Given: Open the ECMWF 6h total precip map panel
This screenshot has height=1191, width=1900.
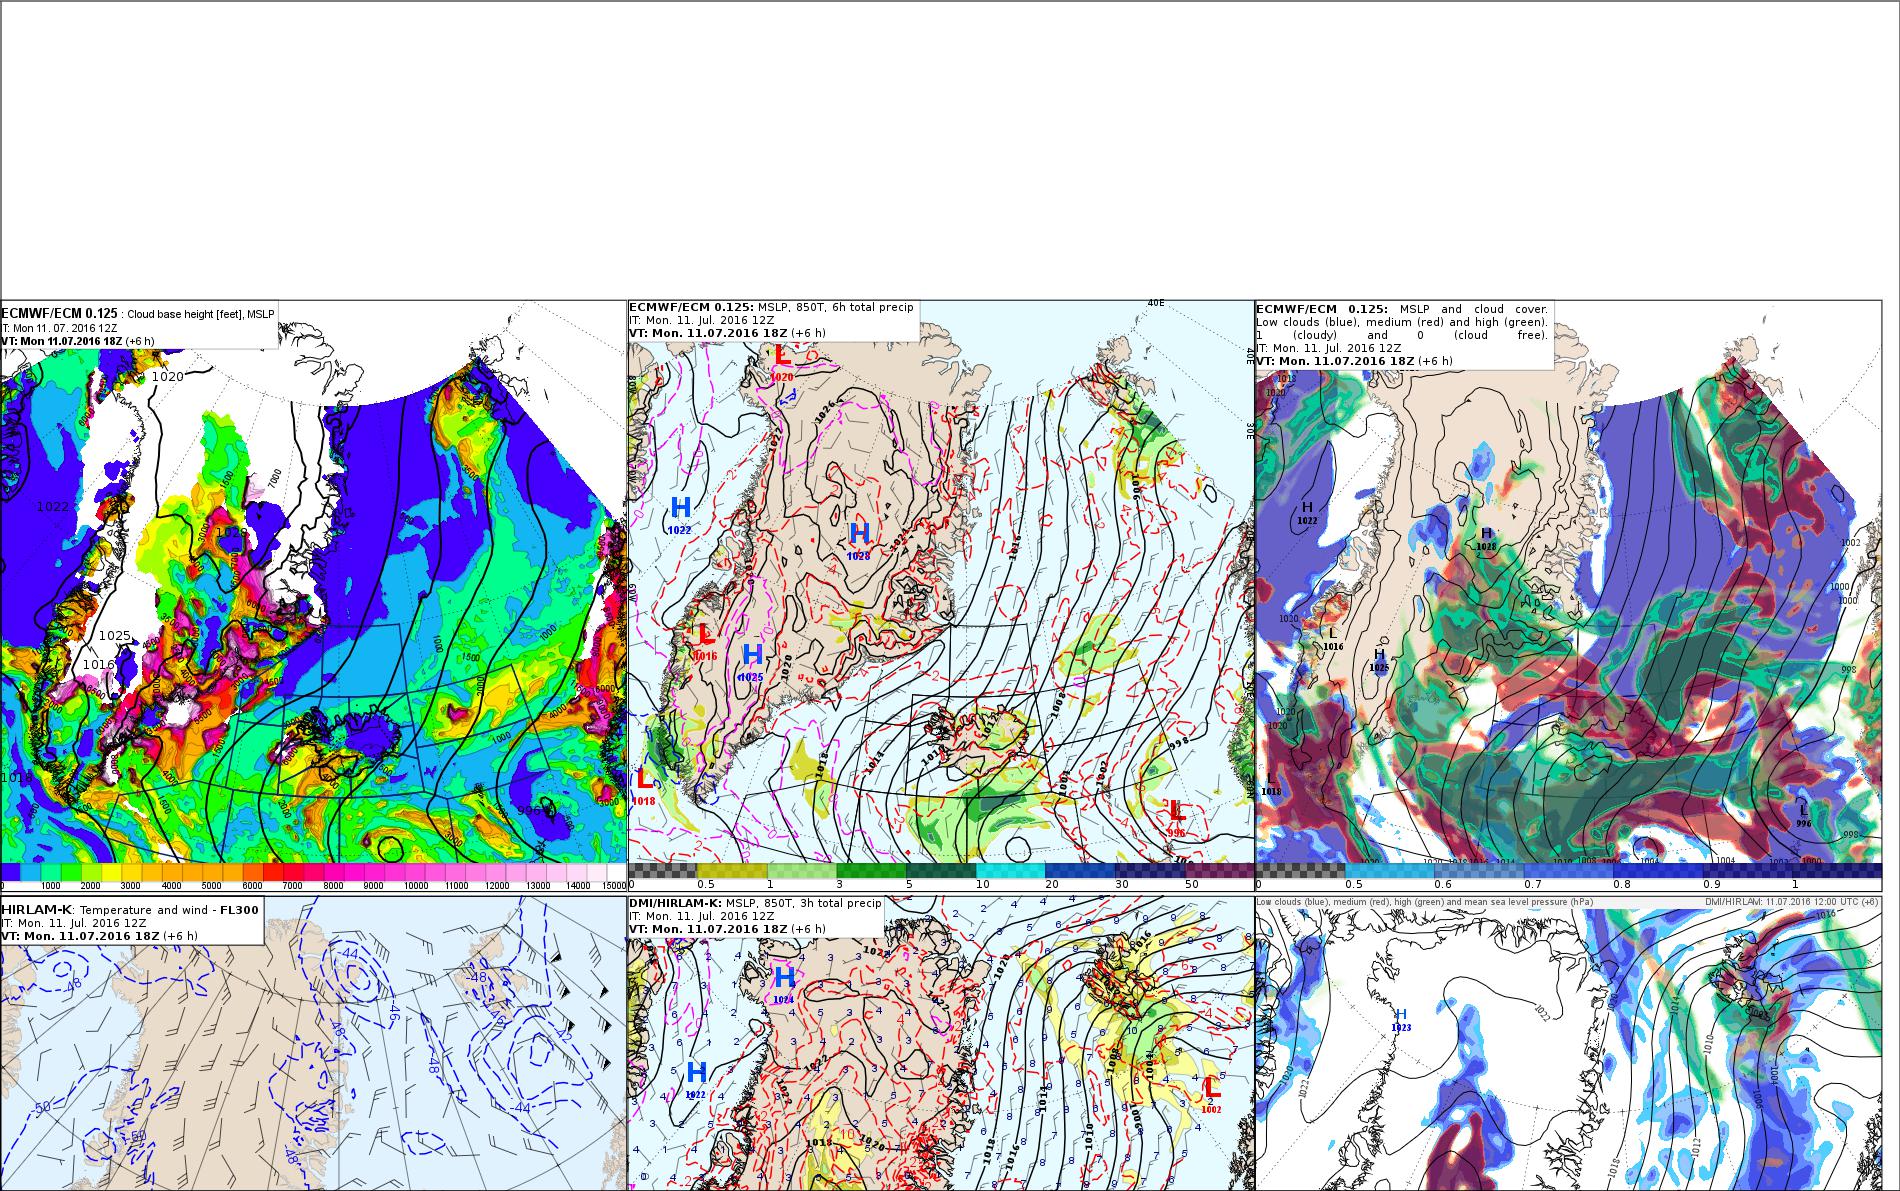Looking at the screenshot, I should (941, 595).
